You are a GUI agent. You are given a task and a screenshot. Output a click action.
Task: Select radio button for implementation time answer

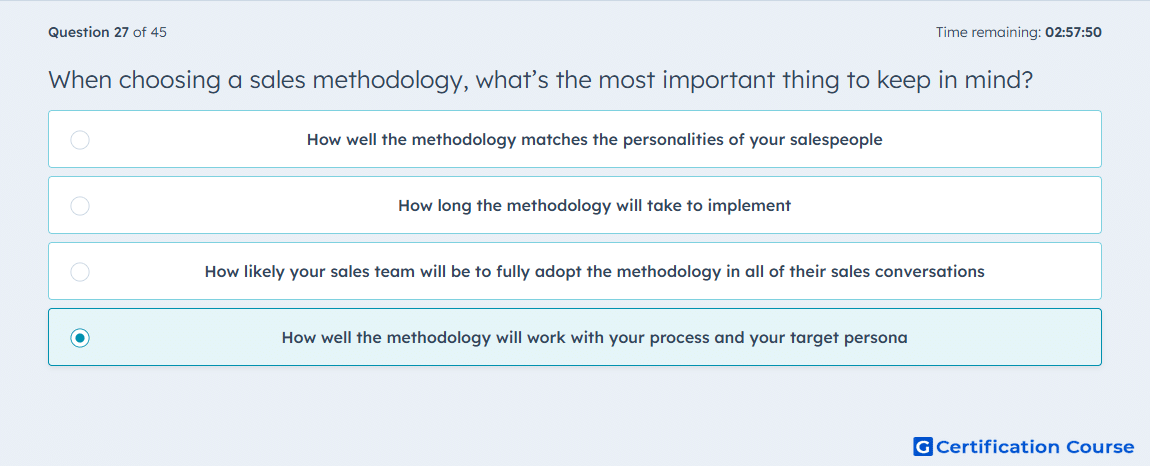coord(80,205)
